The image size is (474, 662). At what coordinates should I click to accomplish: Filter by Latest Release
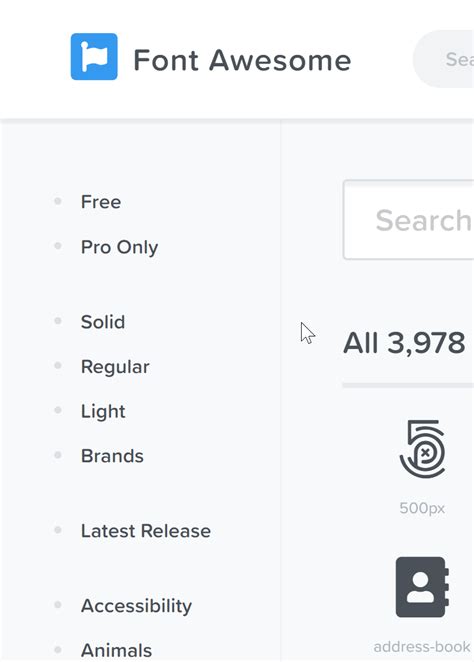[x=146, y=531]
